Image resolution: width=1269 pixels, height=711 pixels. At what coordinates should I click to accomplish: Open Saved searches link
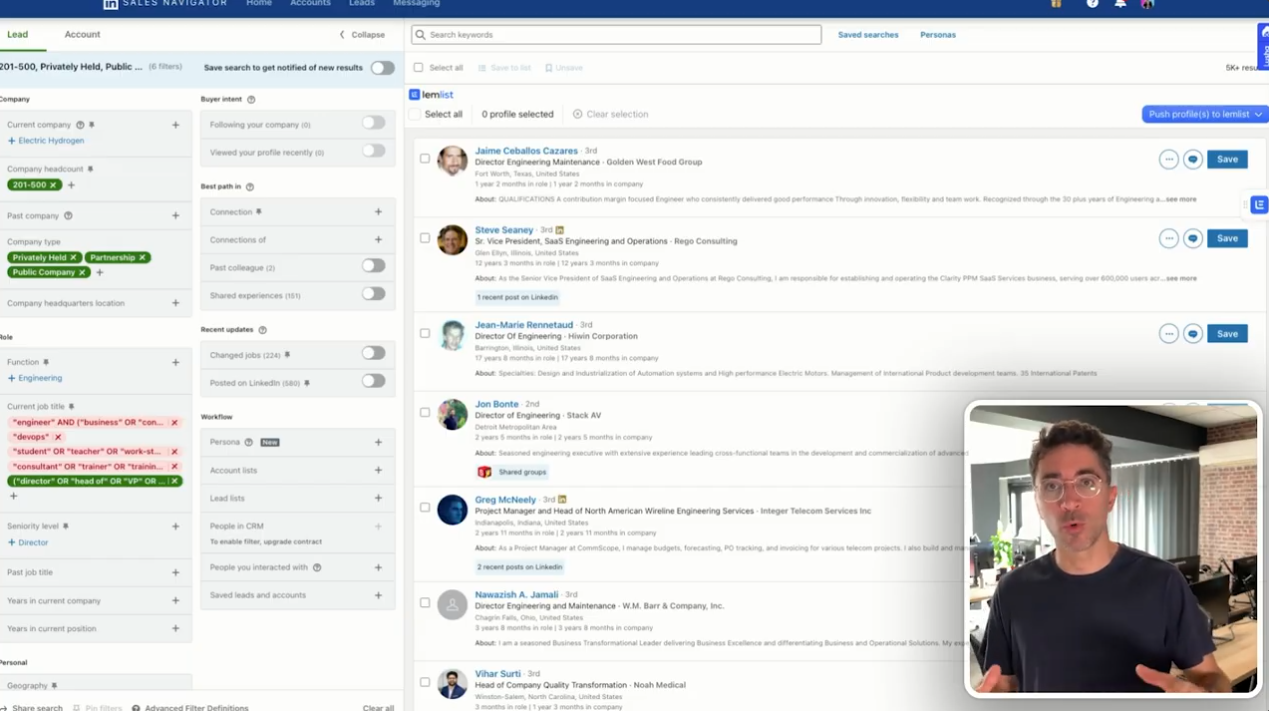(x=868, y=35)
